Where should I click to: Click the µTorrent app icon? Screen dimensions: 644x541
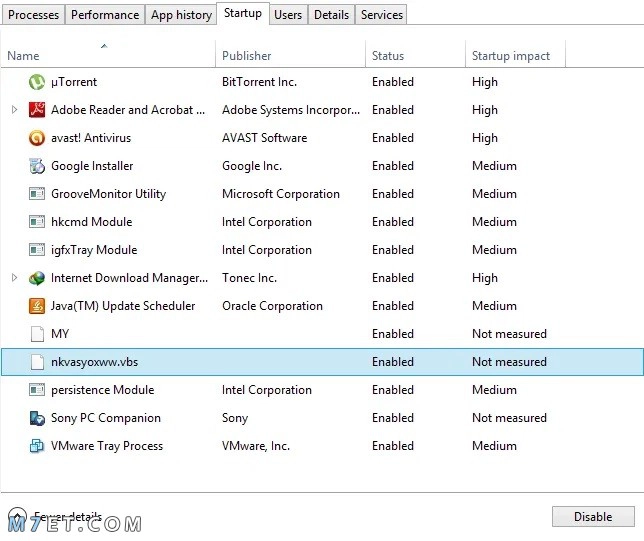pyautogui.click(x=37, y=82)
